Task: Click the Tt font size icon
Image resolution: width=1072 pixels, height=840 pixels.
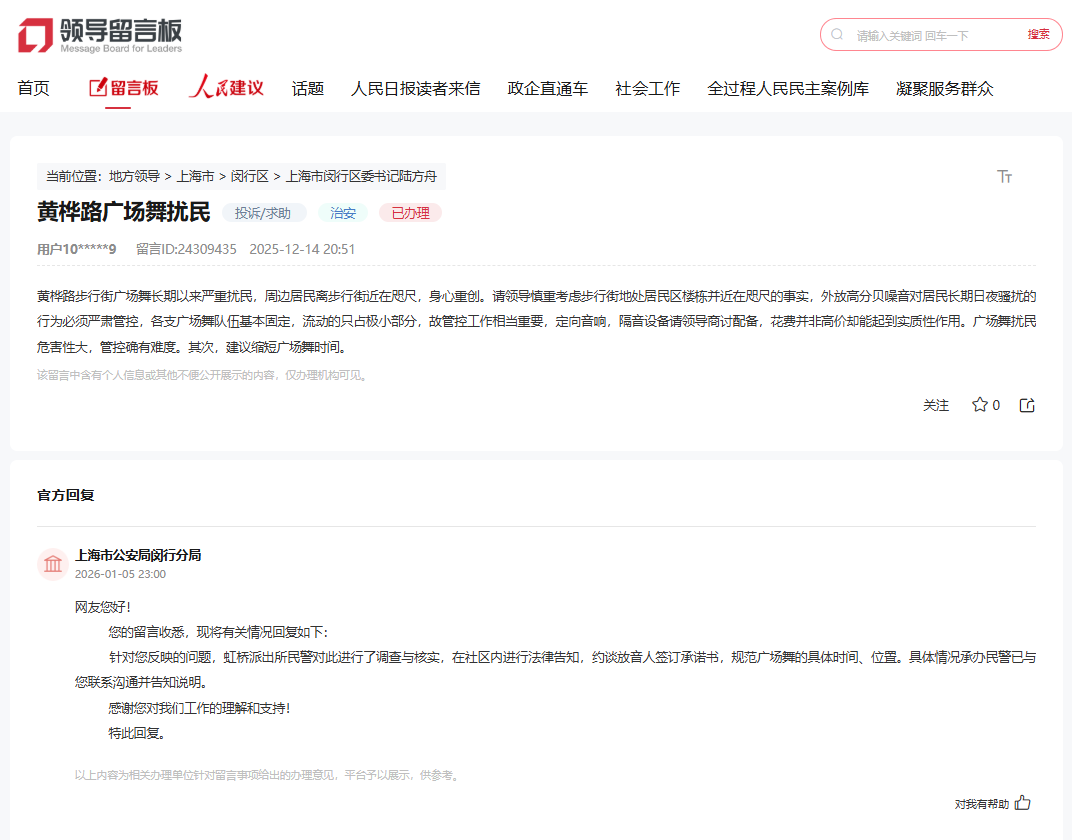Action: pos(1004,176)
